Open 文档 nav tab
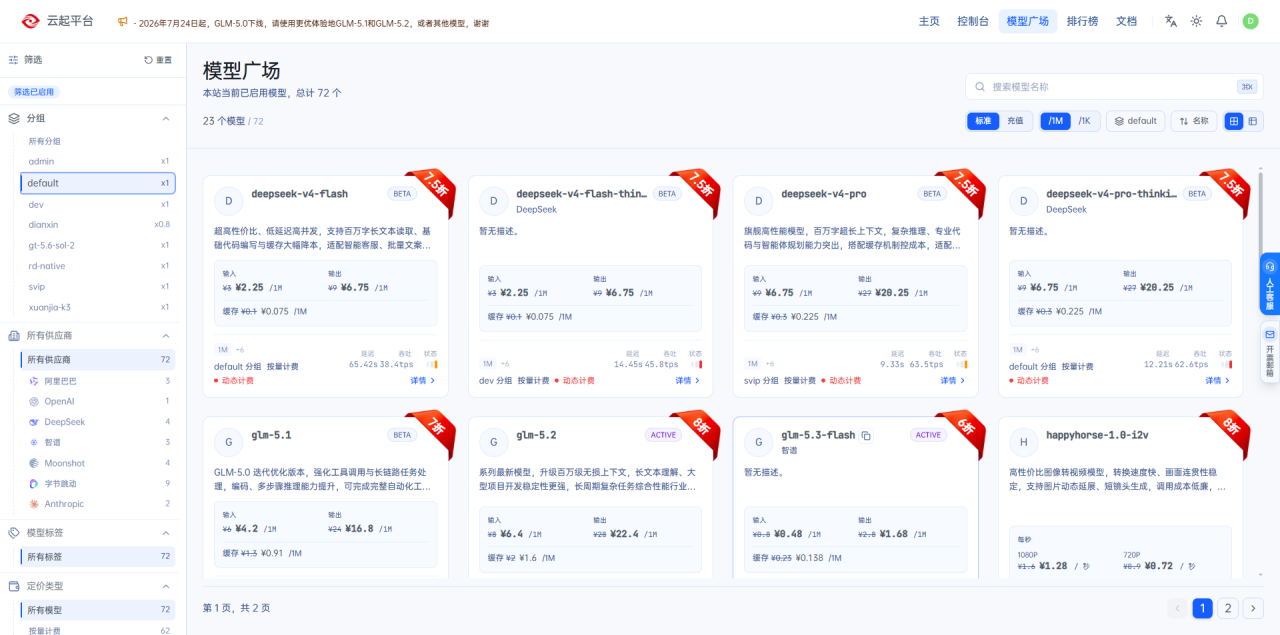Viewport: 1280px width, 635px height. [1126, 21]
